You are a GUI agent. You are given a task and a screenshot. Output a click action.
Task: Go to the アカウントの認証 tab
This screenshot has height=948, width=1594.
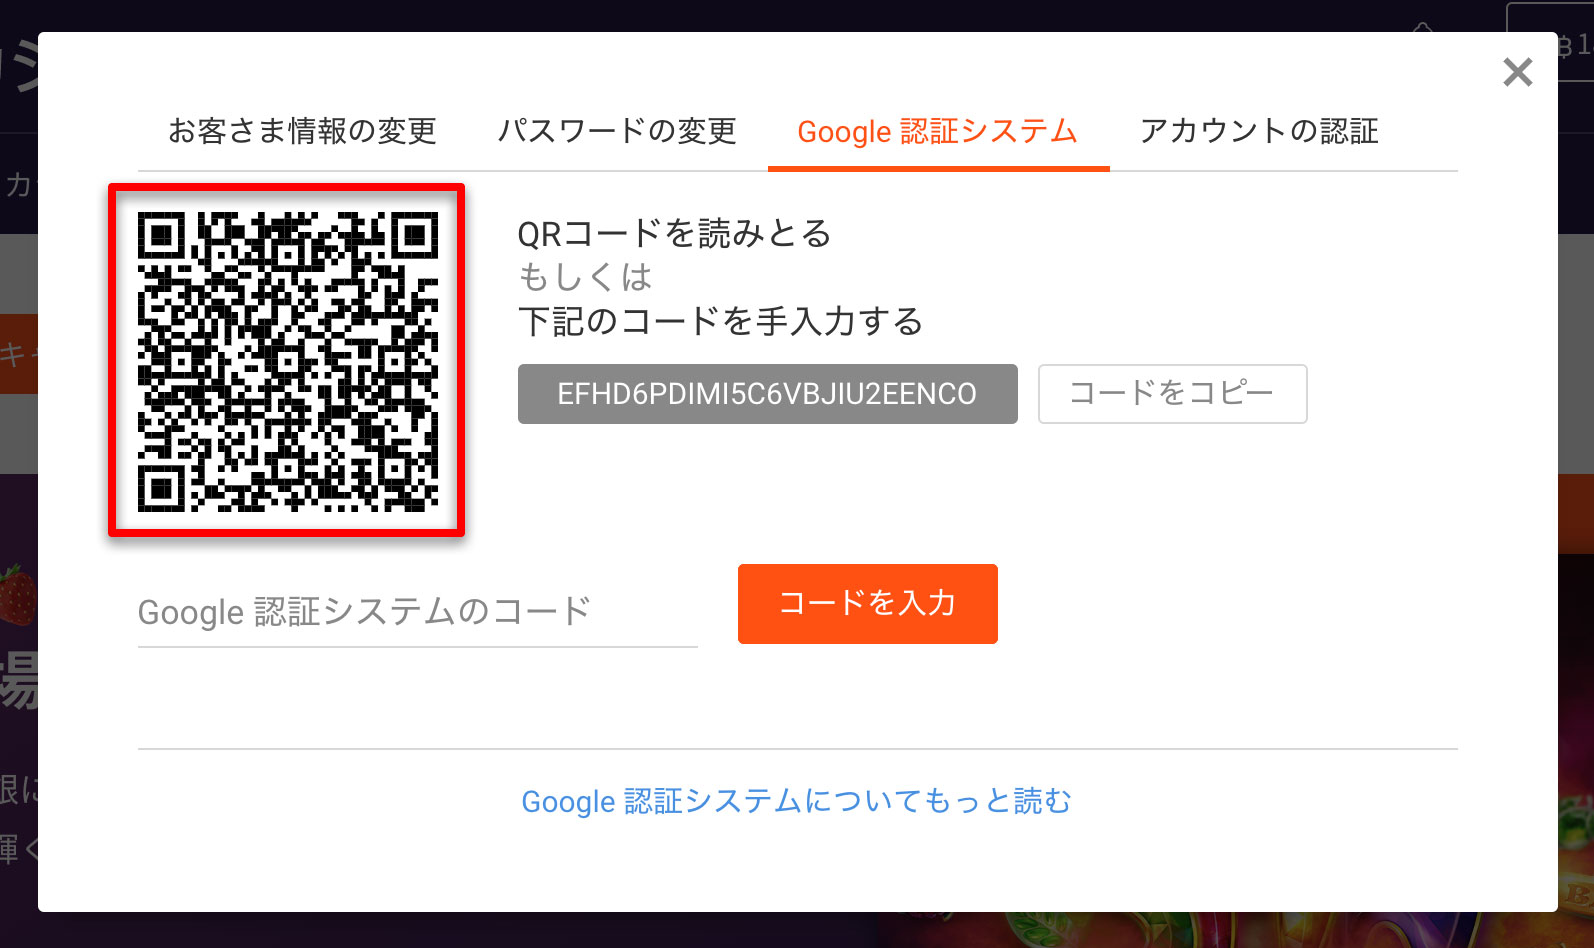(x=1259, y=131)
